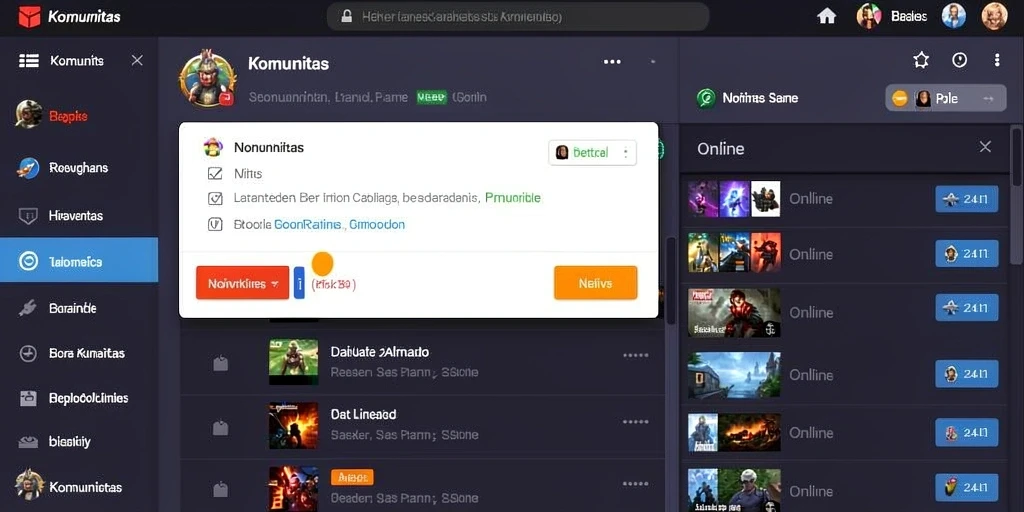Screen dimensions: 1024x512
Task: Open the vertical three-dot menu at top right
Action: [997, 61]
